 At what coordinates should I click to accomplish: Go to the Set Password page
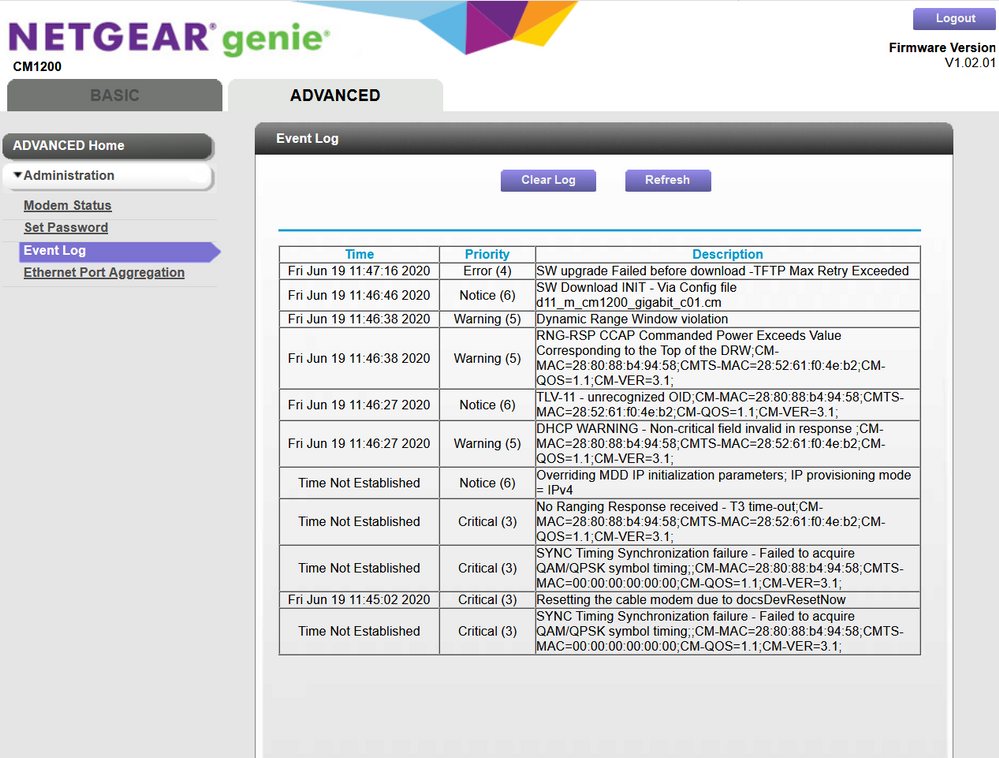pyautogui.click(x=65, y=228)
